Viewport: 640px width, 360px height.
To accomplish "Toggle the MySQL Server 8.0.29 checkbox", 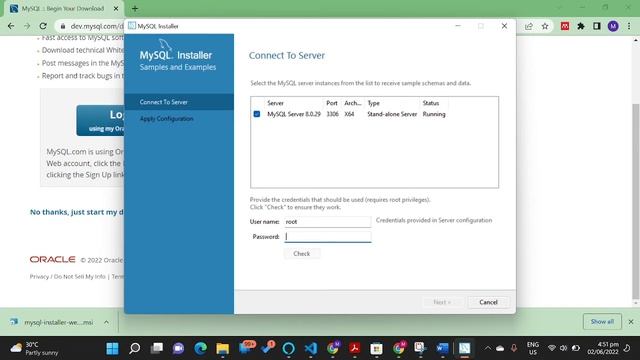I will click(x=256, y=114).
